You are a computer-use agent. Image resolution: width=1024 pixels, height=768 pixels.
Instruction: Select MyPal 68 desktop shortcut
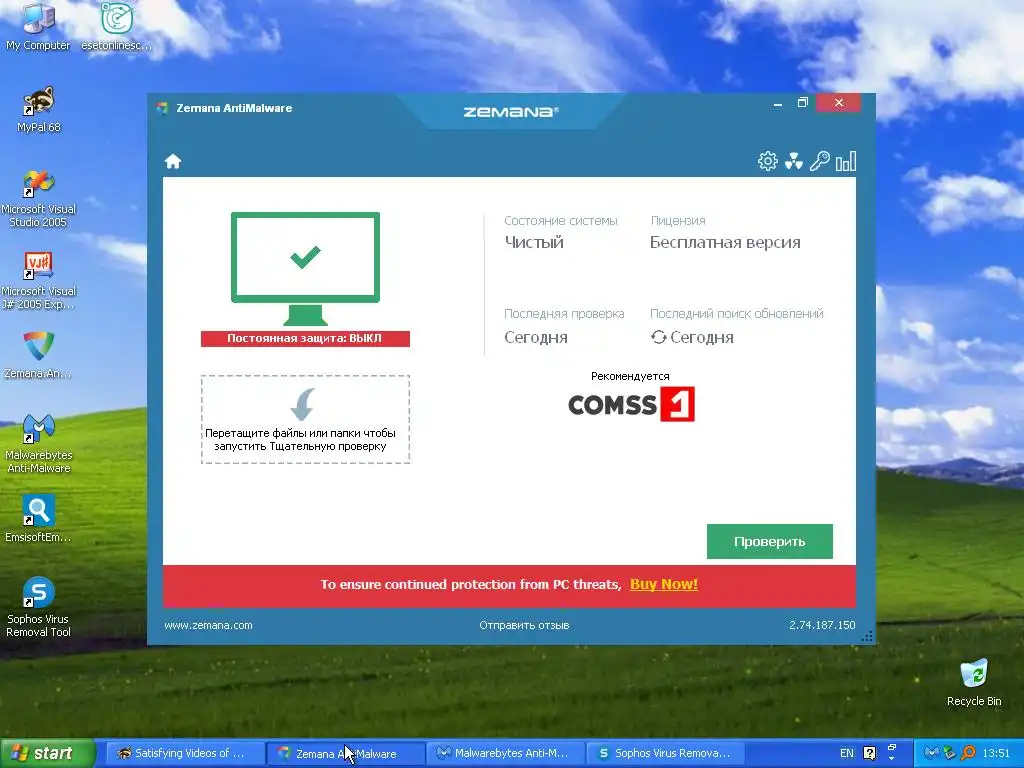pyautogui.click(x=39, y=109)
